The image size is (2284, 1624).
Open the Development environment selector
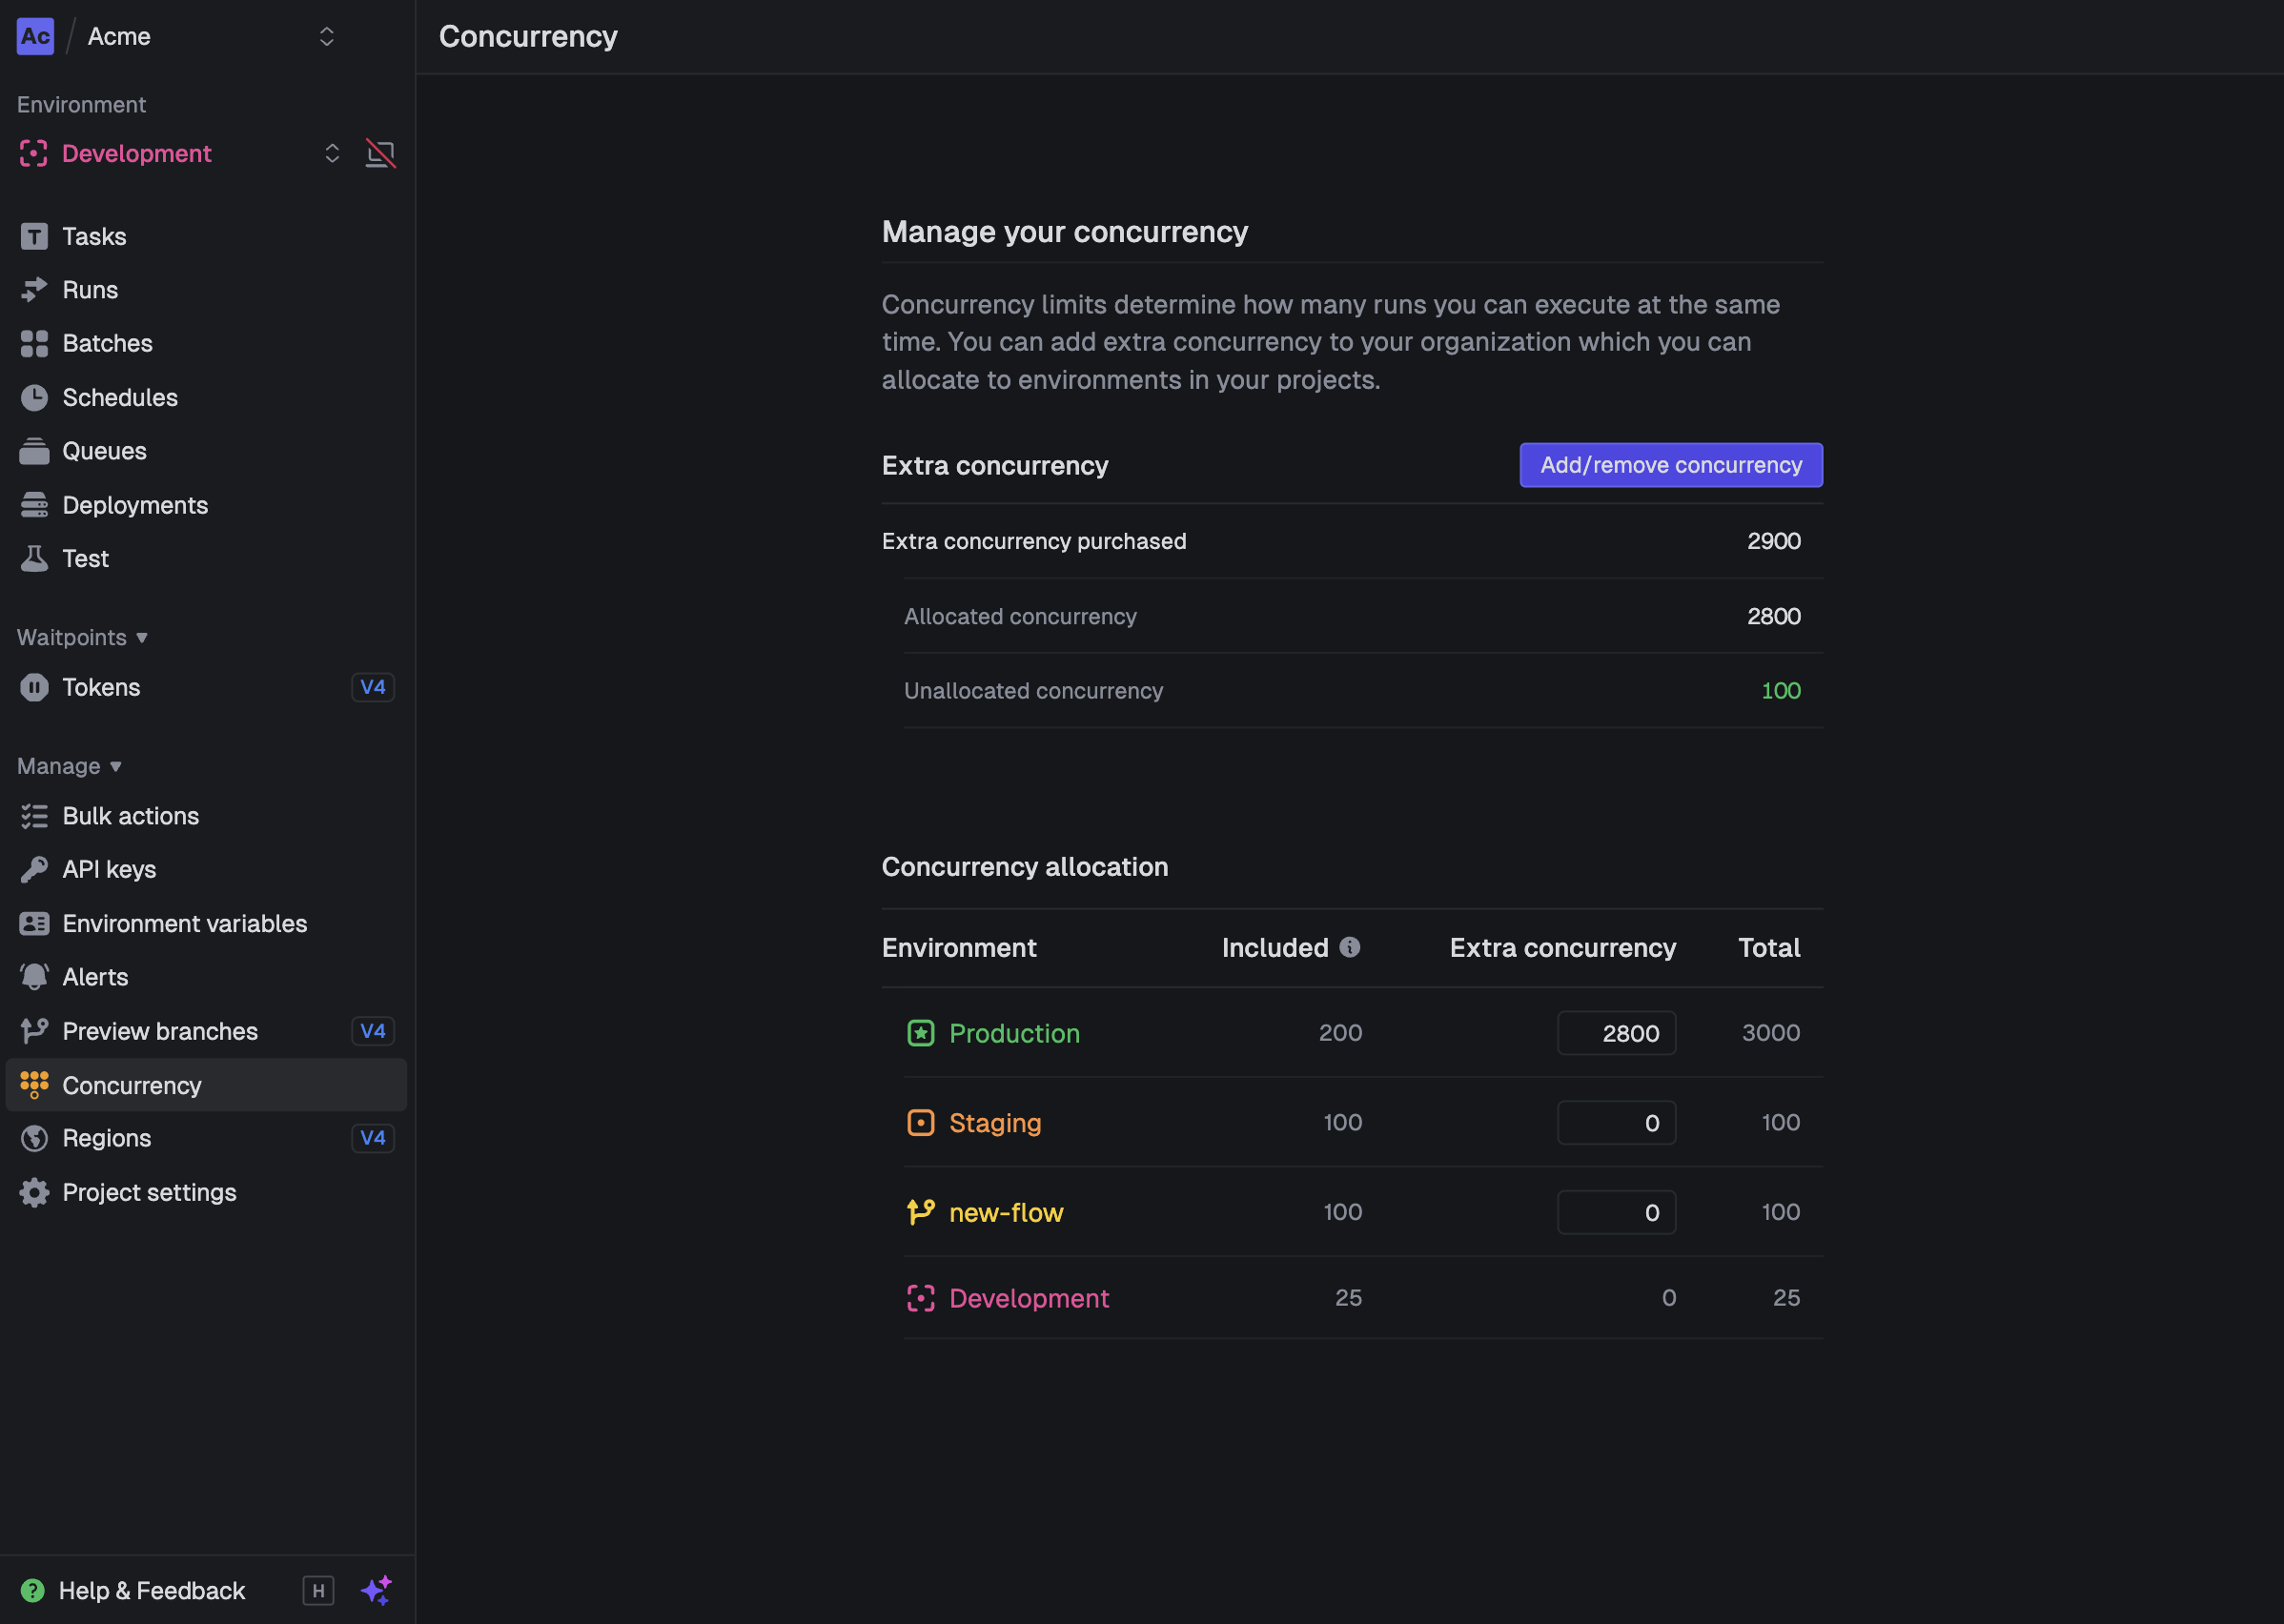[333, 153]
